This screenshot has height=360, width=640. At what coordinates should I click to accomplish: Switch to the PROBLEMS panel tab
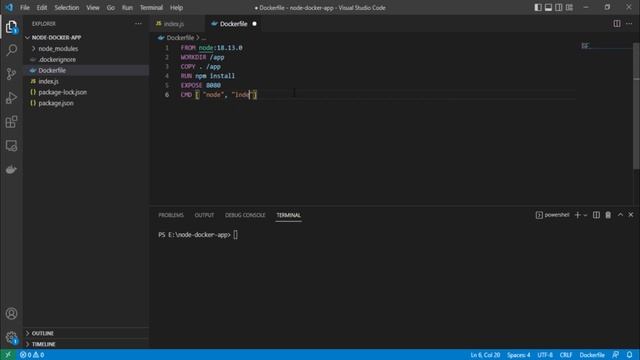coord(171,215)
